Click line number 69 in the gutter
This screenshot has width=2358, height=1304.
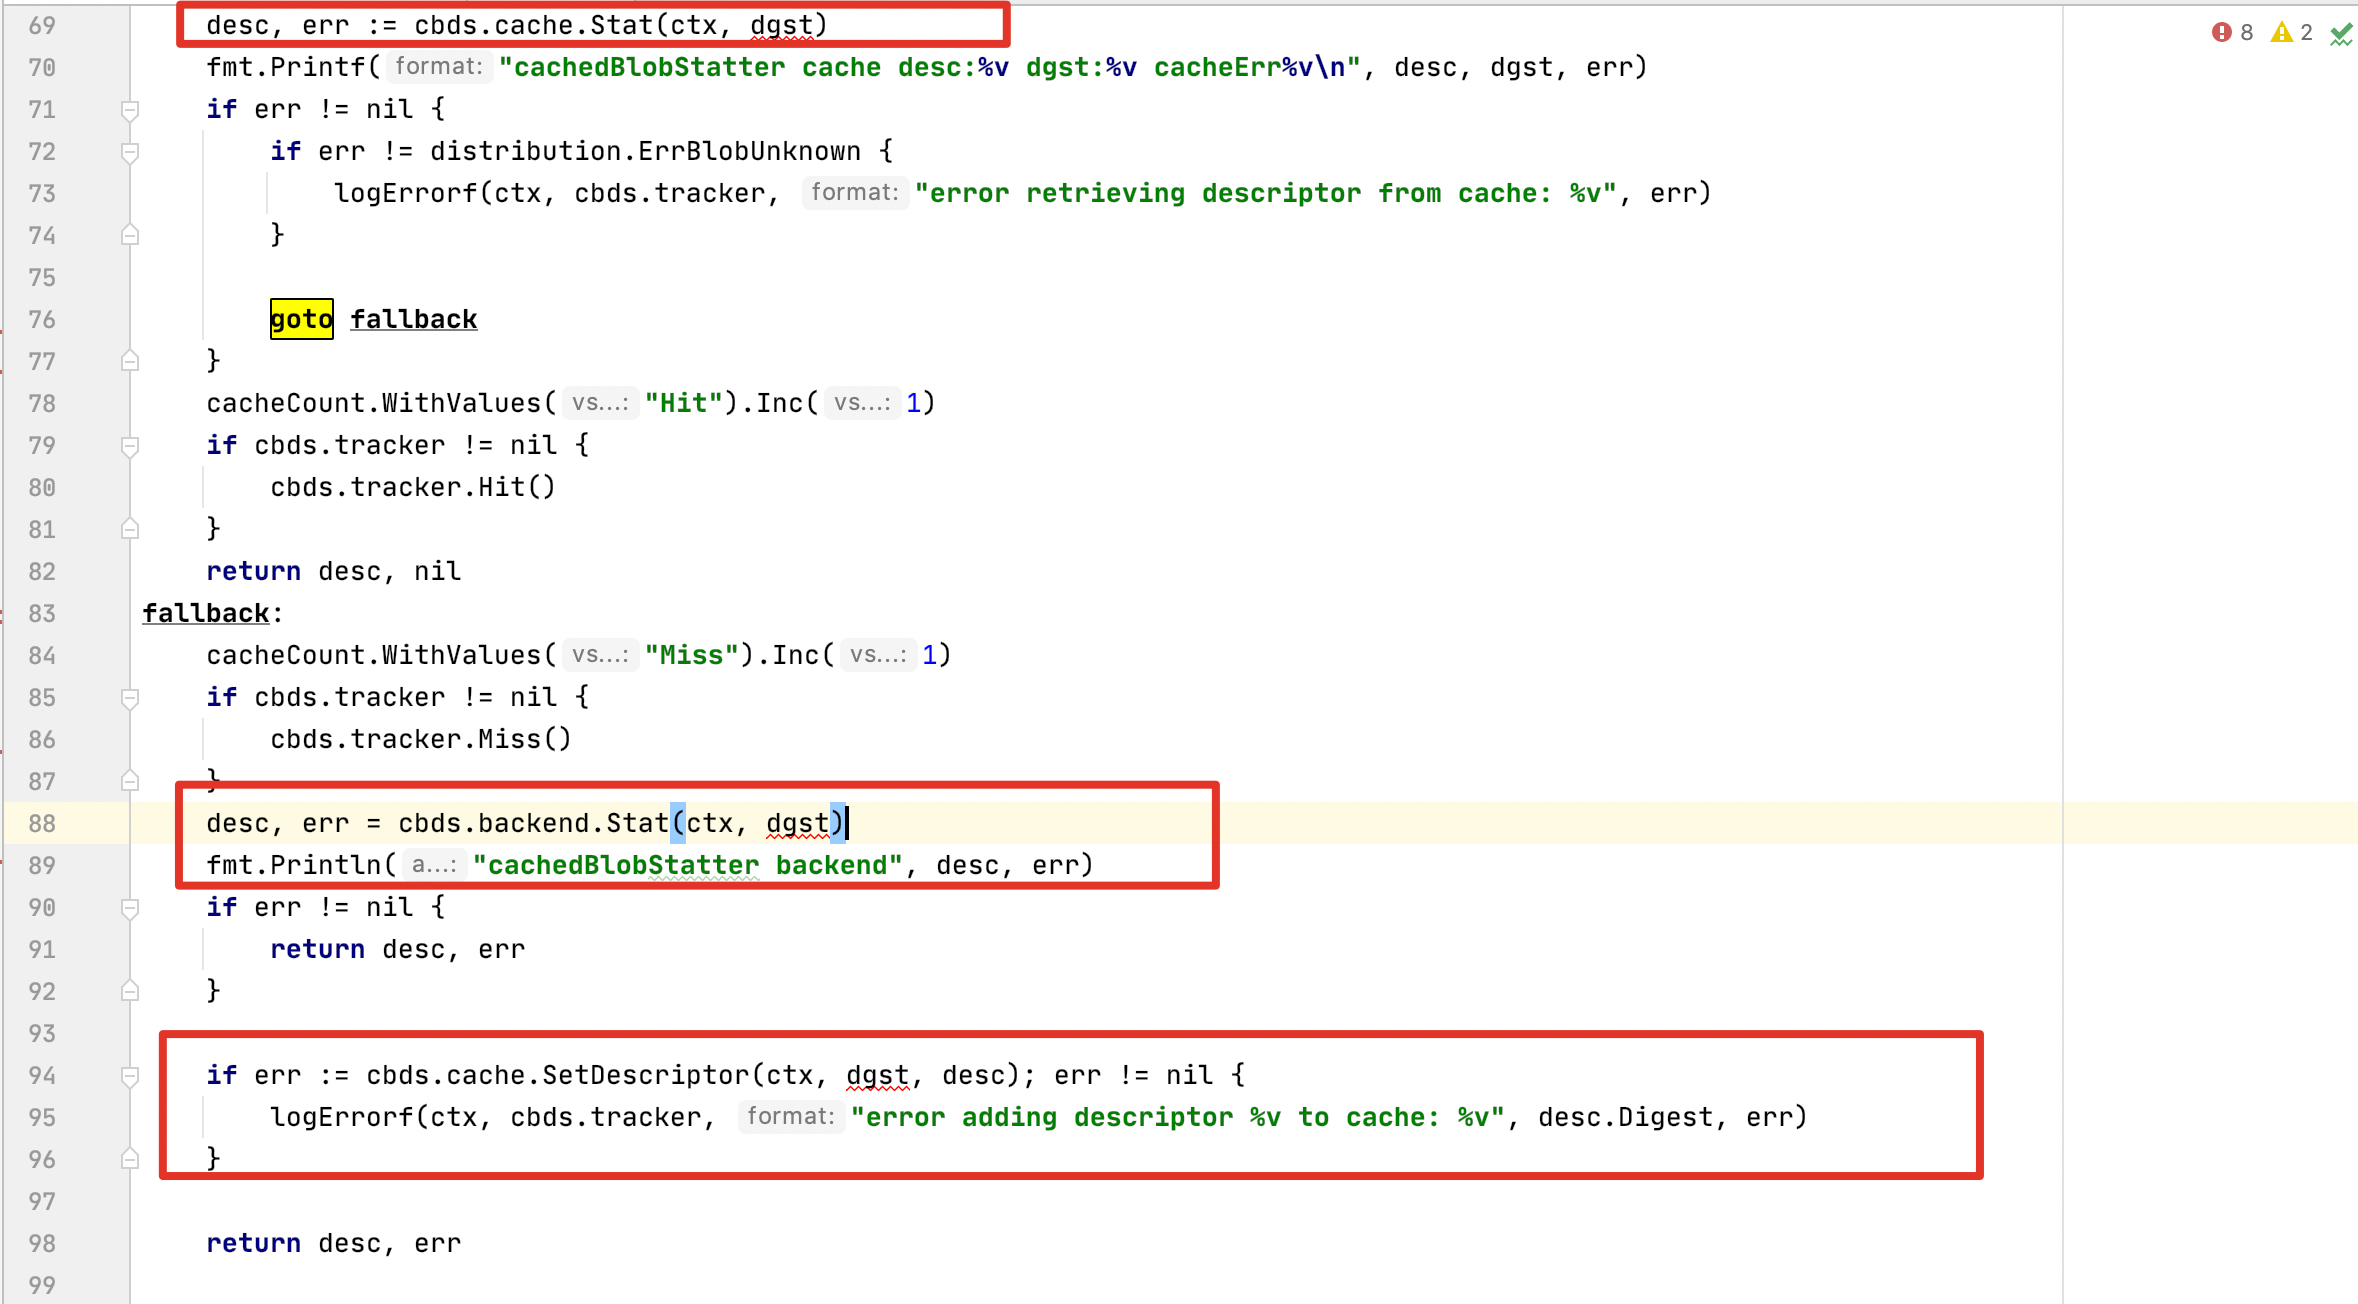click(x=42, y=25)
